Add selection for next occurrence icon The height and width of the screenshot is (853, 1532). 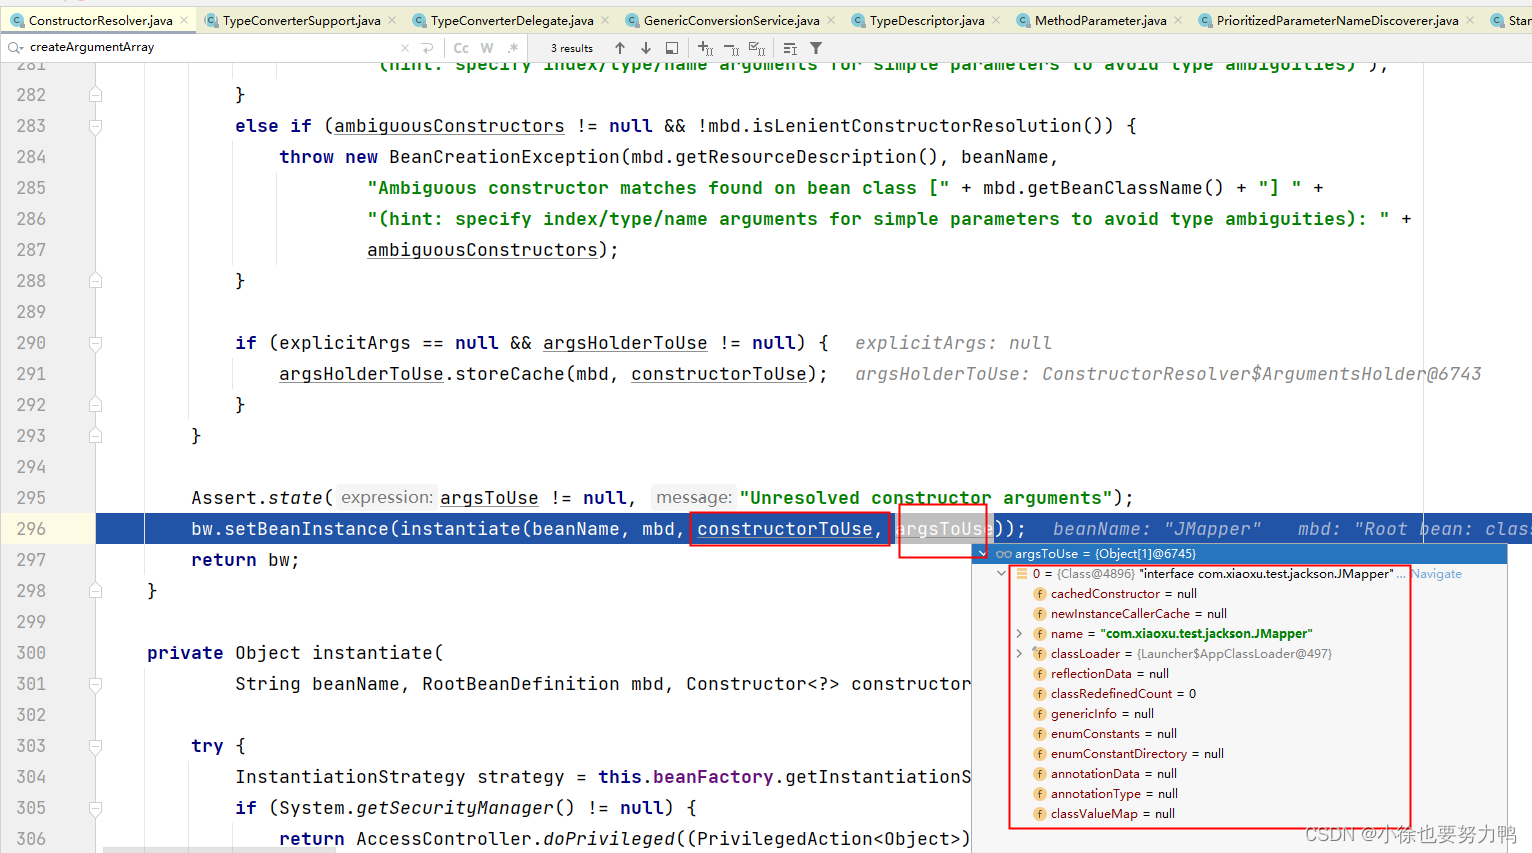pyautogui.click(x=705, y=48)
